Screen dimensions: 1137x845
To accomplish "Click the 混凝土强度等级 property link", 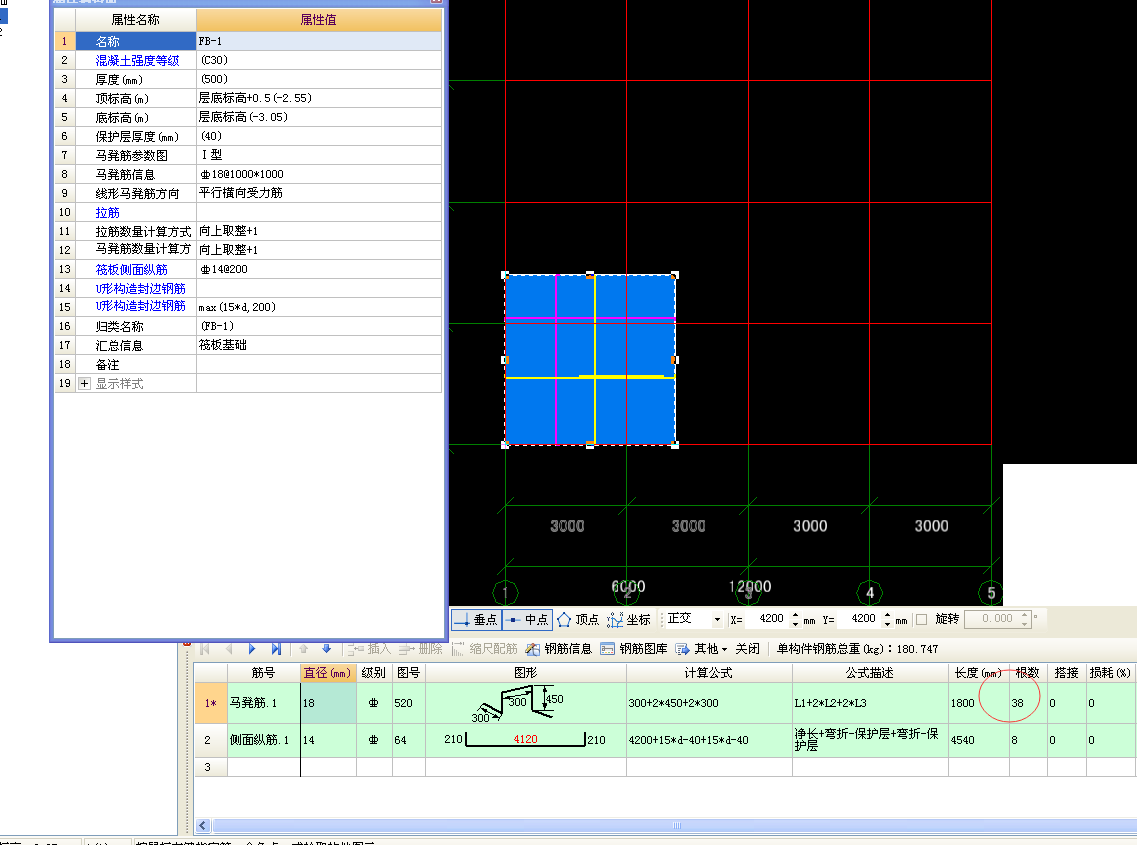I will (x=137, y=60).
